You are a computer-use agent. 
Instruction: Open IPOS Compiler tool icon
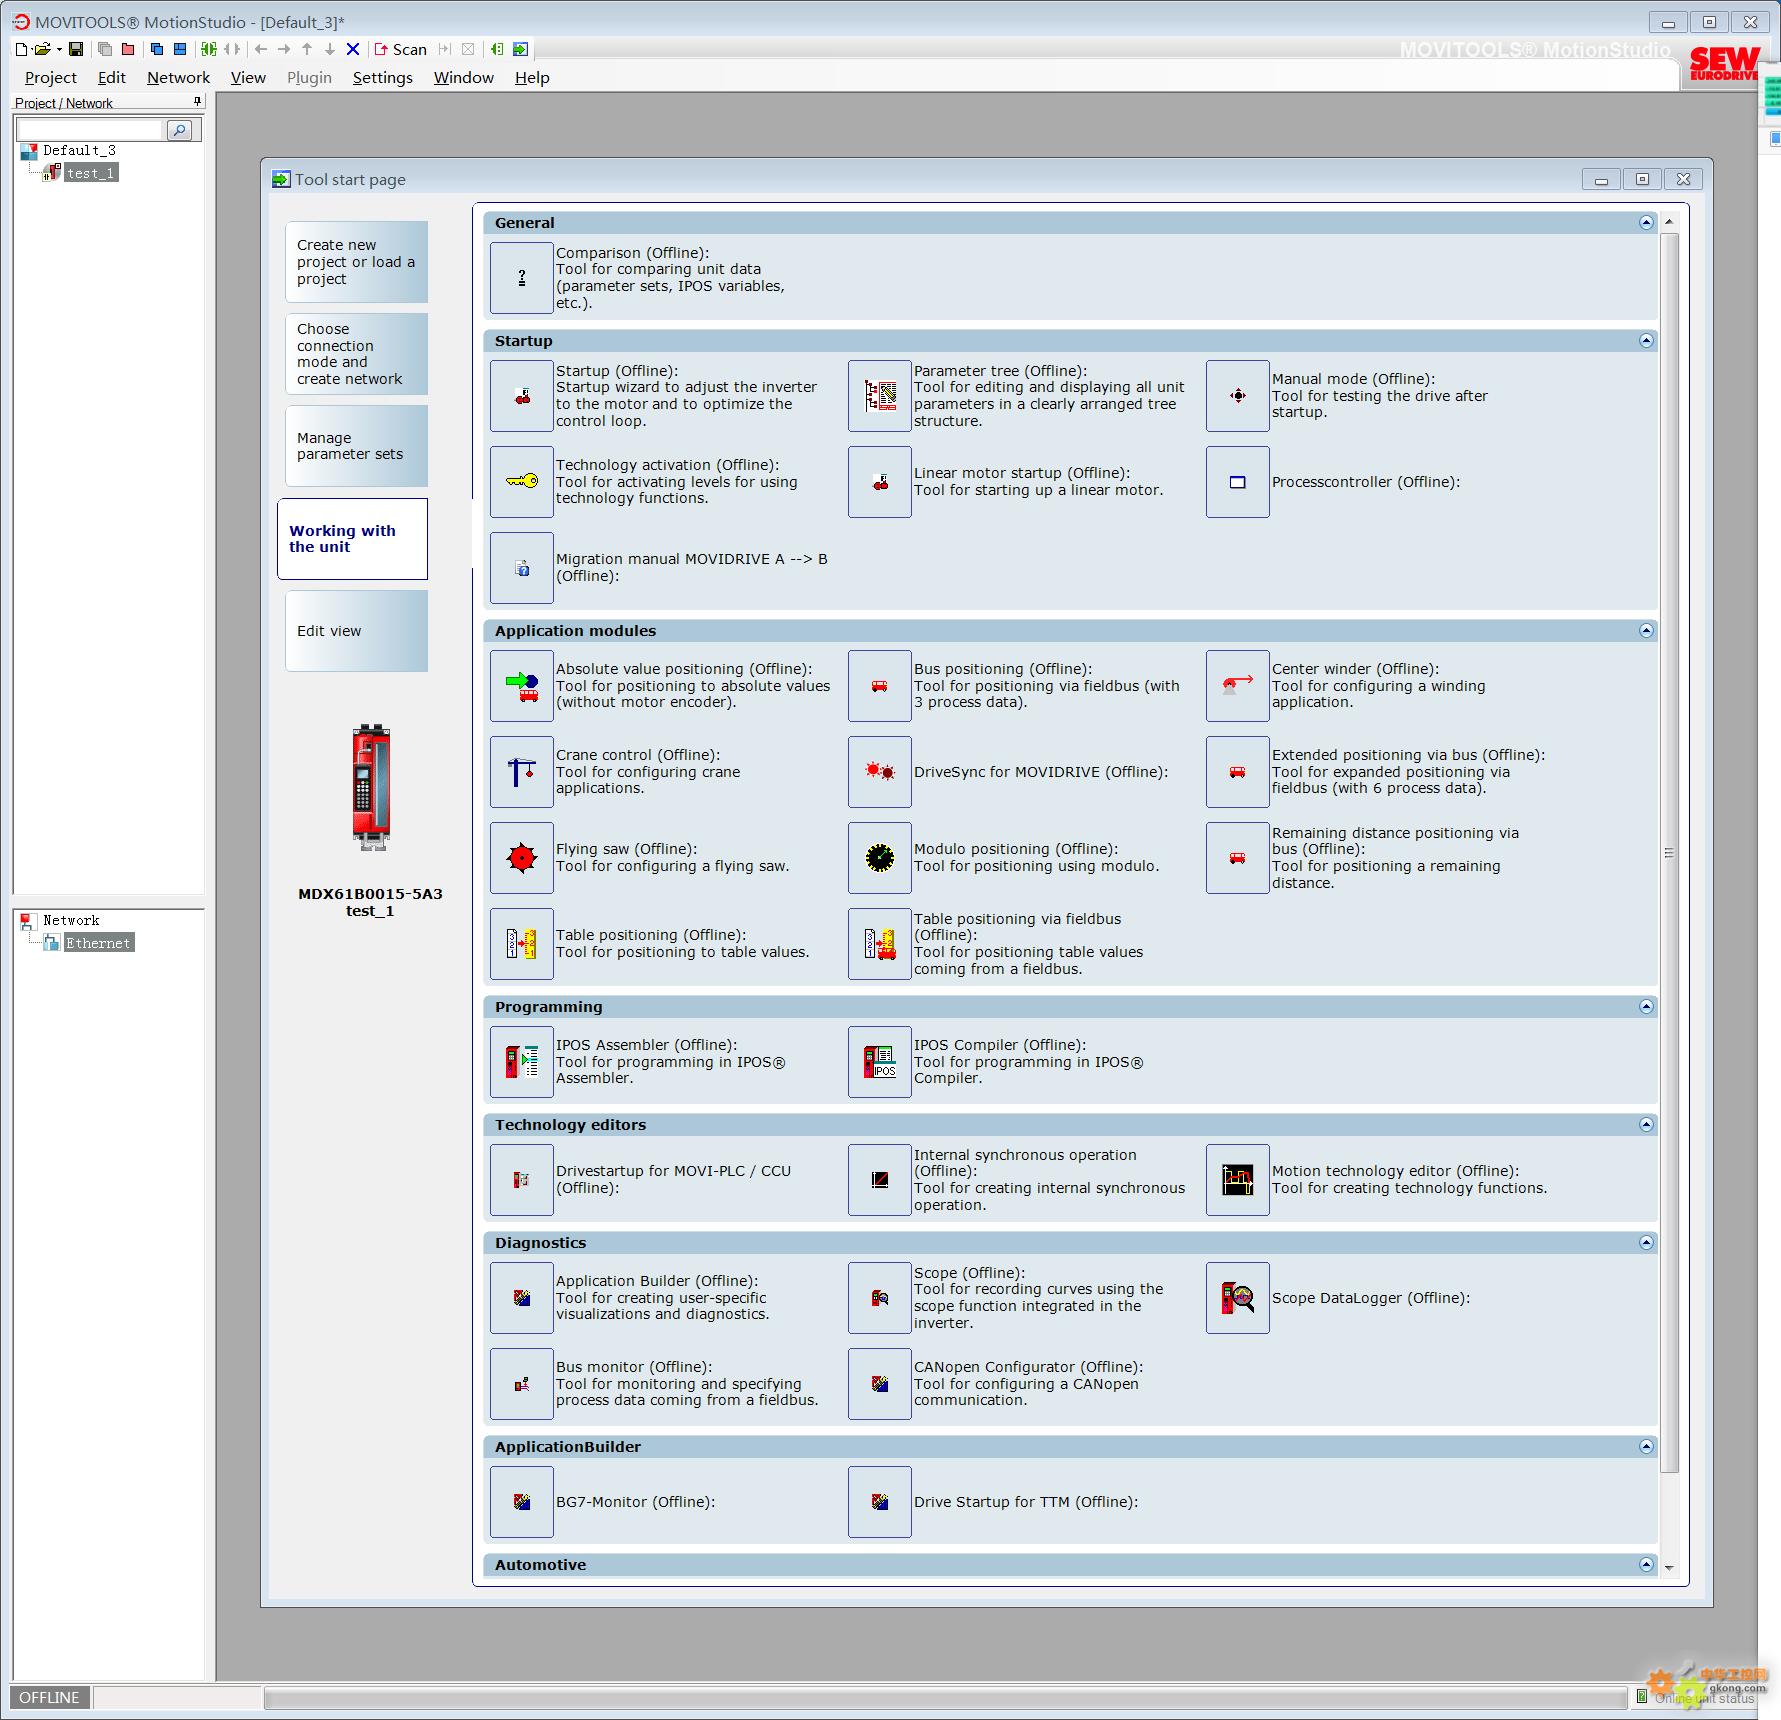pyautogui.click(x=880, y=1062)
